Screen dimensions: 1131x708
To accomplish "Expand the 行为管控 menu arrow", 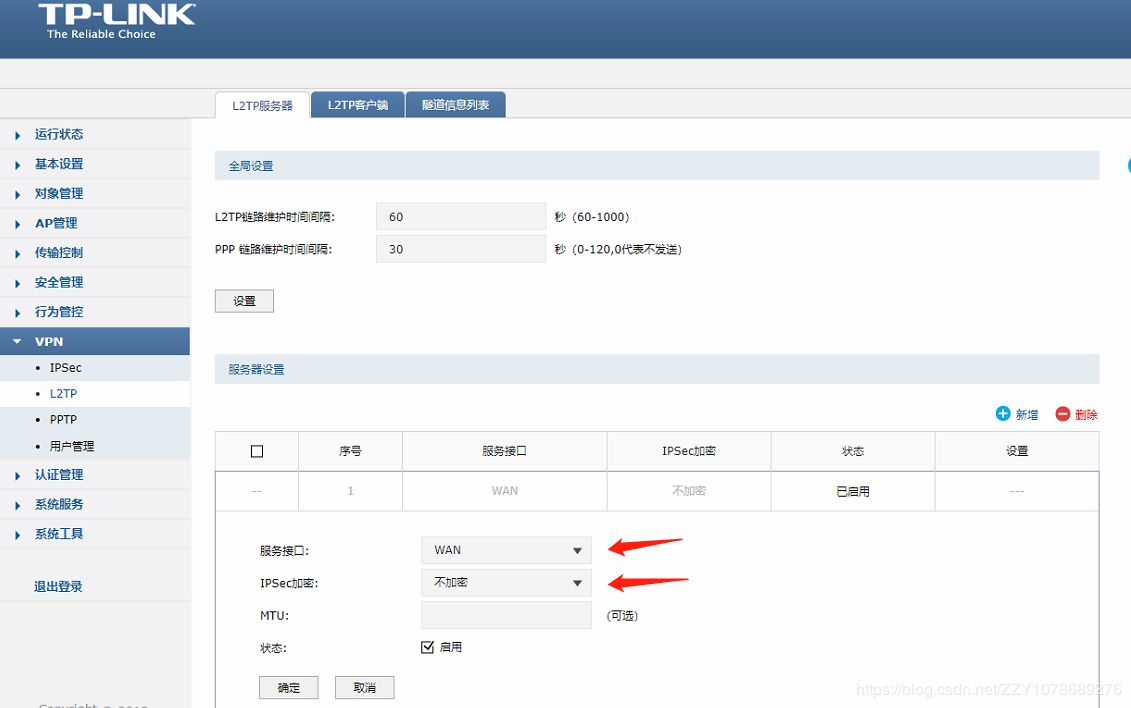I will pyautogui.click(x=17, y=312).
